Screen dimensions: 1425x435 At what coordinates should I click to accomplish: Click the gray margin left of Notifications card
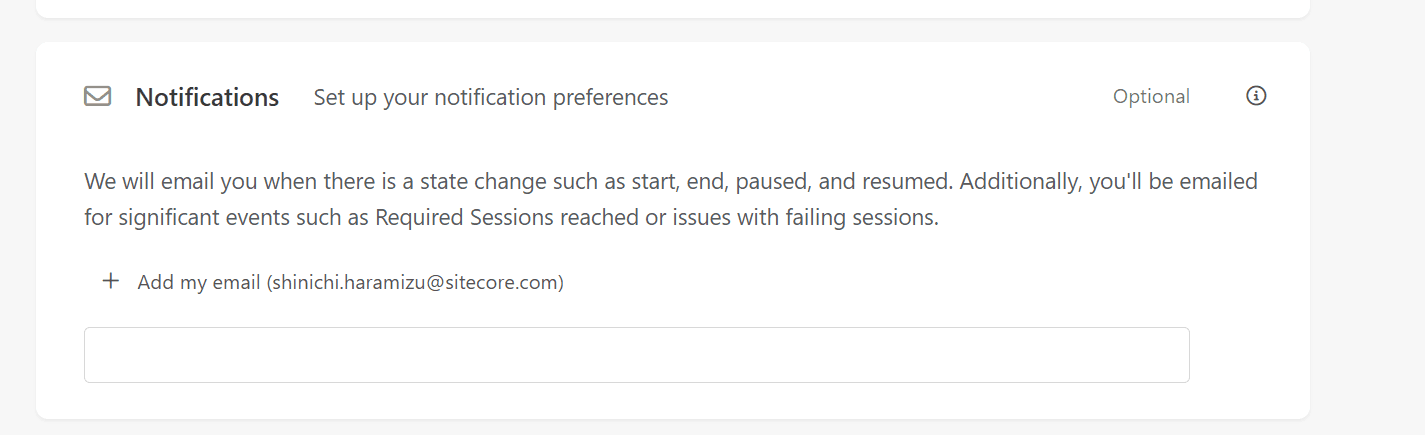(17, 230)
